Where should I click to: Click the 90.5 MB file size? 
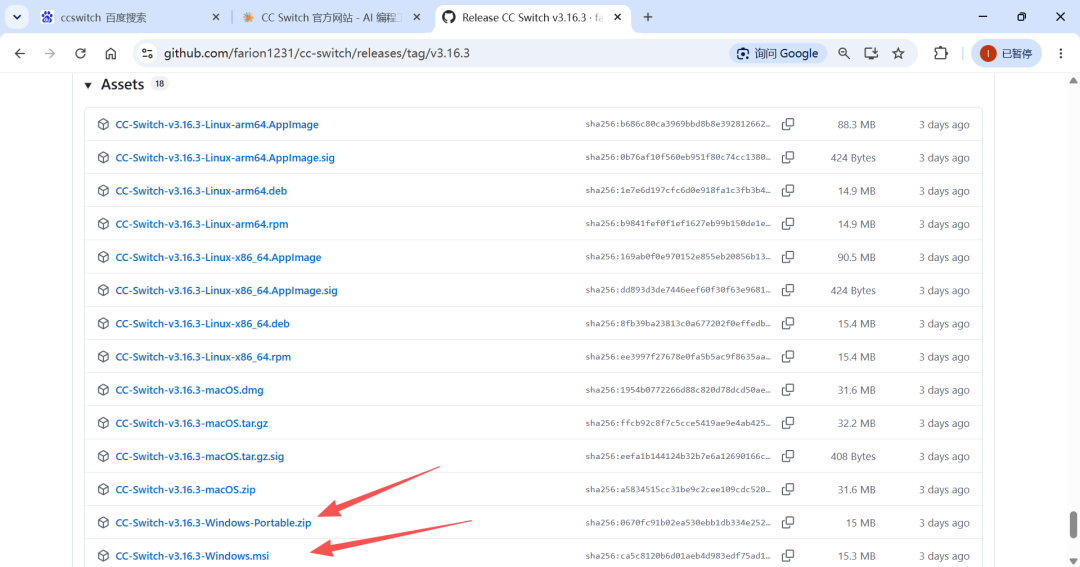point(856,257)
